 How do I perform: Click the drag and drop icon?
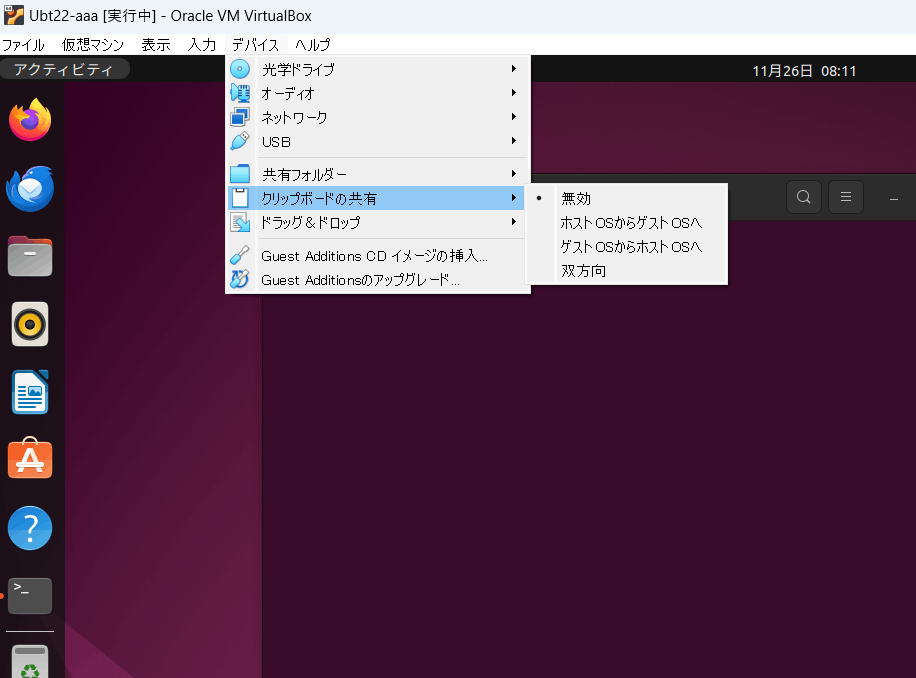(240, 222)
